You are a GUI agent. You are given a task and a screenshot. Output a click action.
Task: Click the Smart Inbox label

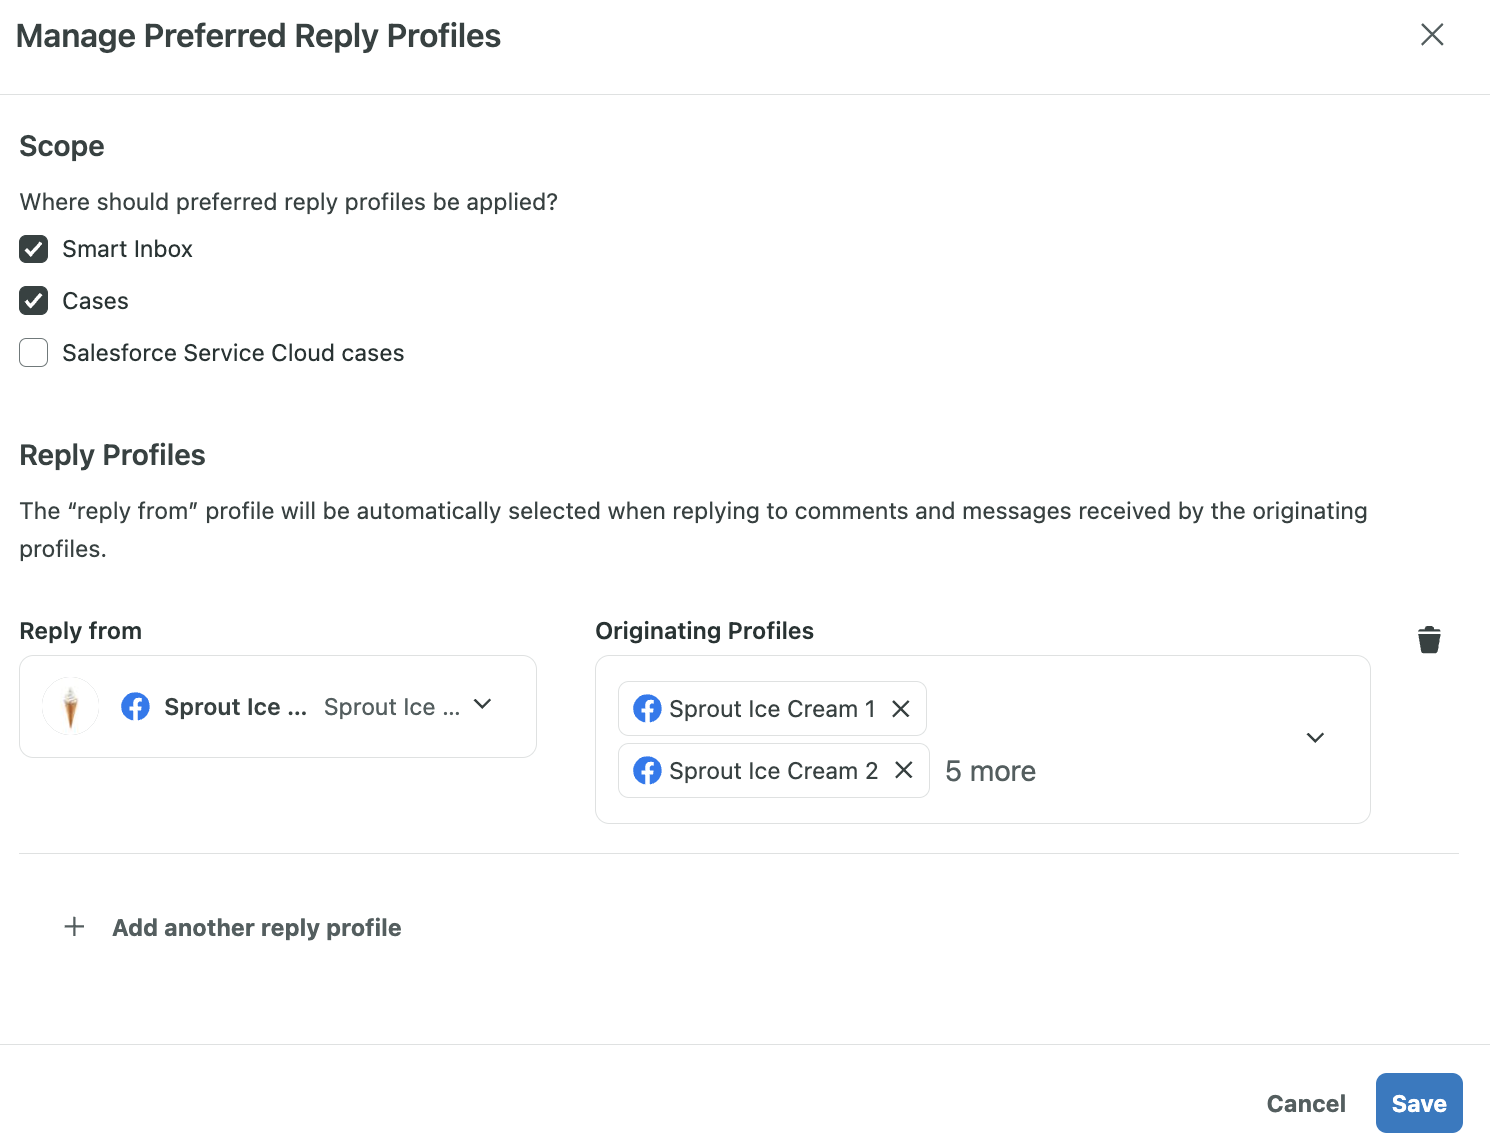point(127,249)
